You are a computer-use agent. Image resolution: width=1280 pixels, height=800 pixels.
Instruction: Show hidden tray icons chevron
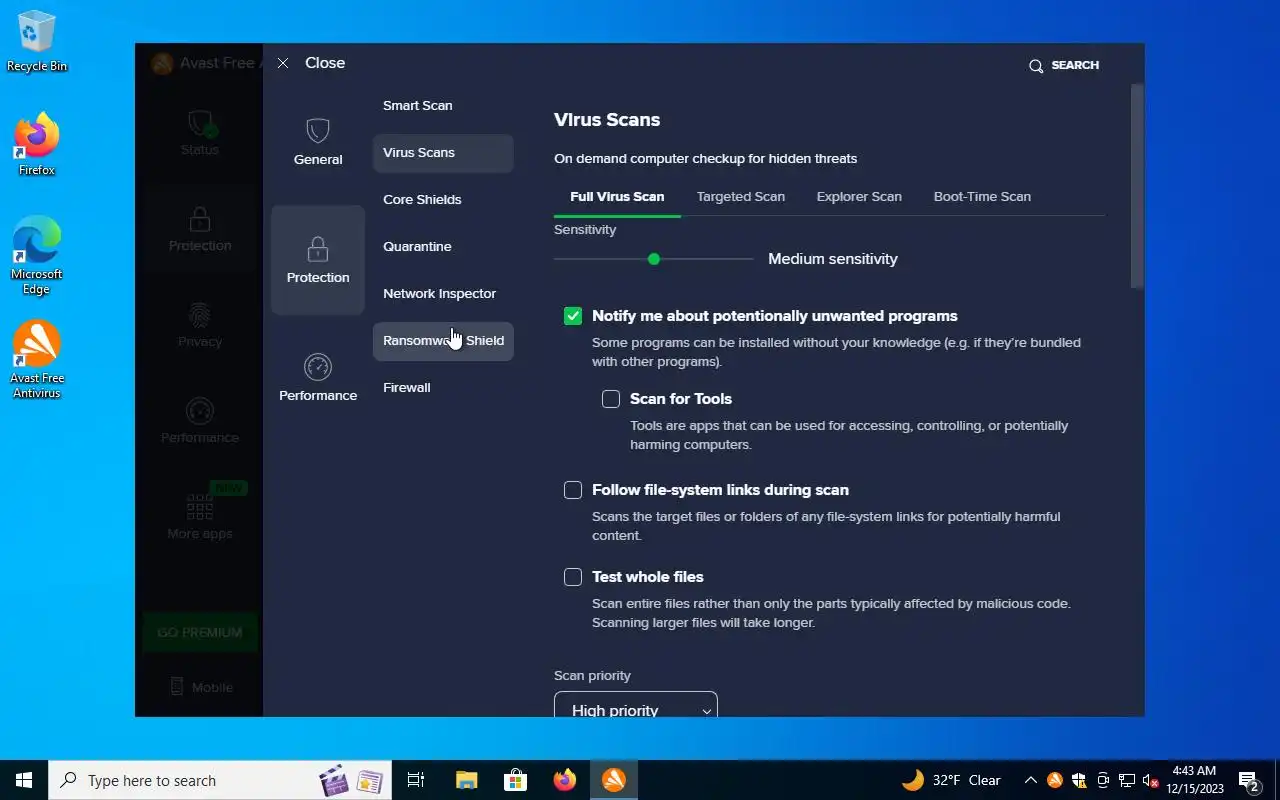pos(1030,780)
